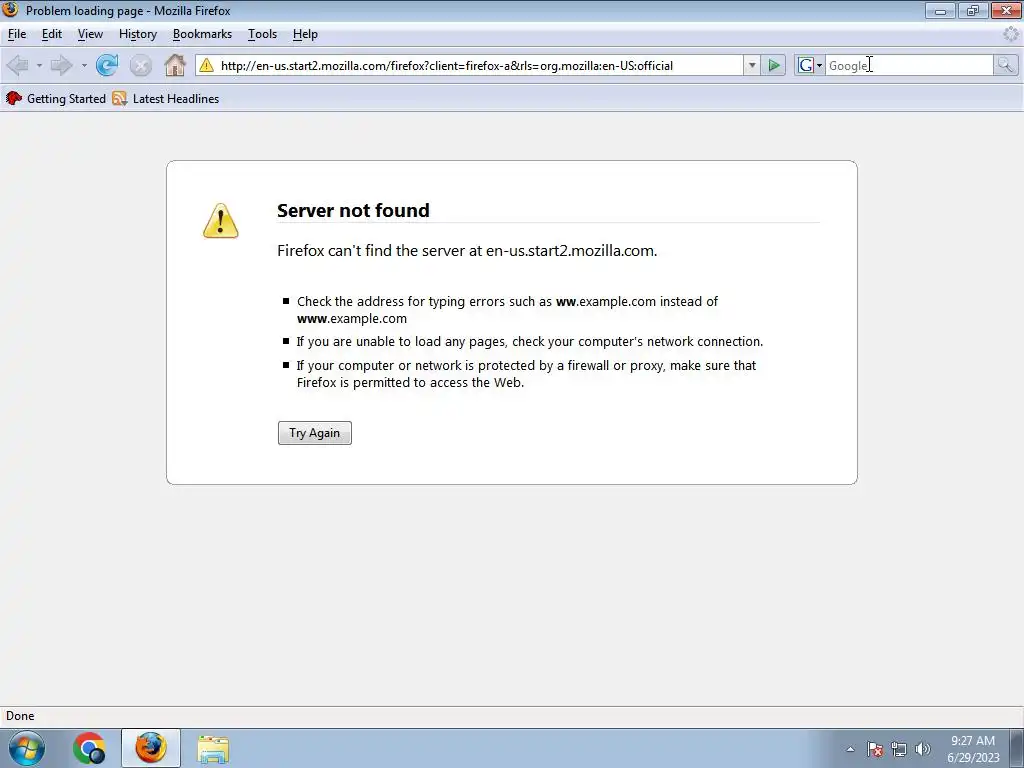Click the network tray icon
This screenshot has width=1024, height=768.
click(x=899, y=749)
